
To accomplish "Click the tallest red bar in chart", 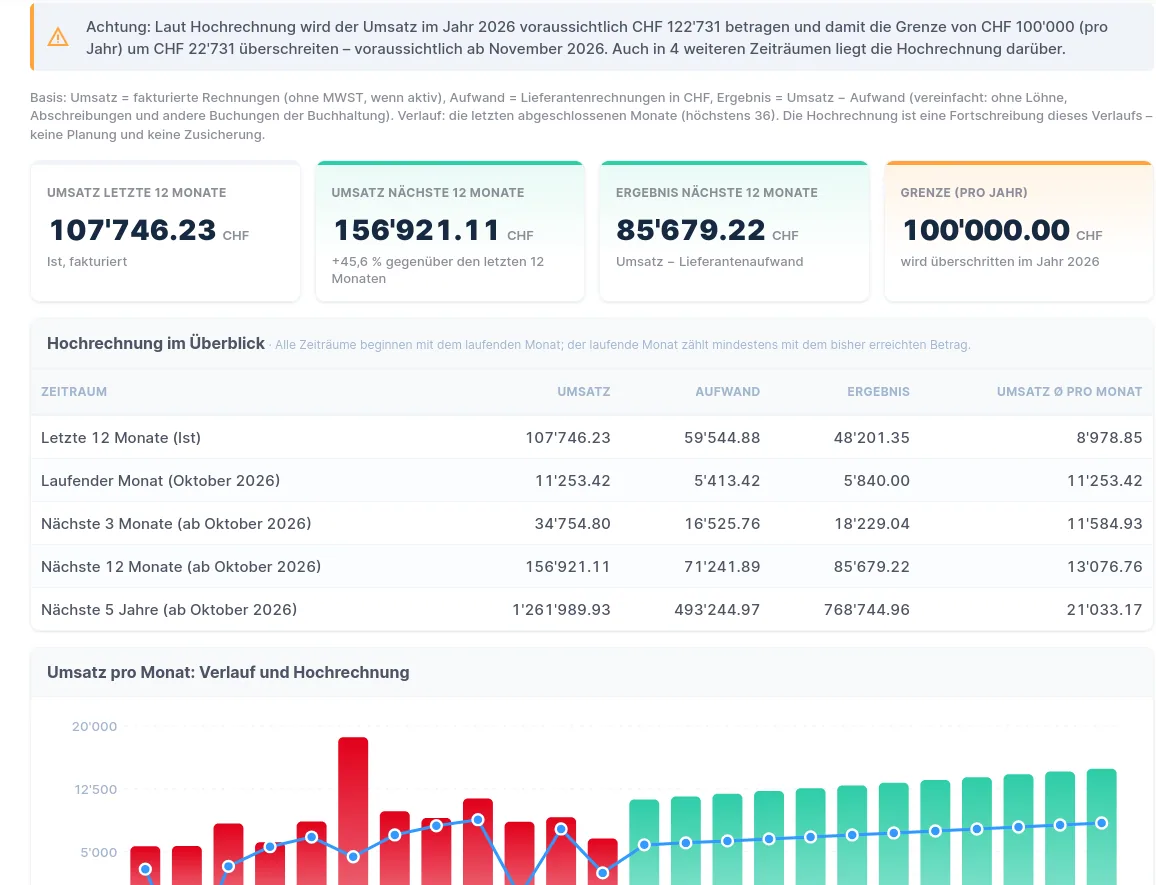I will coord(353,811).
